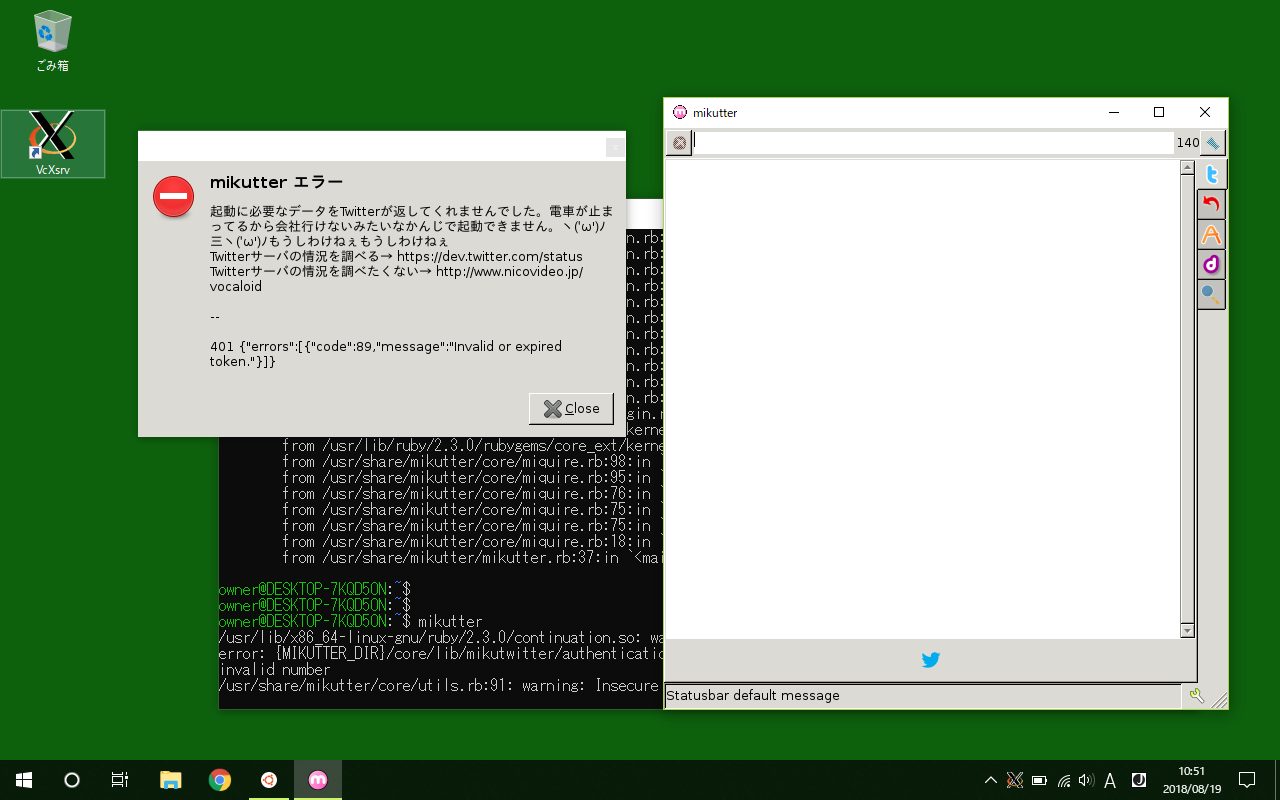
Task: Open the Windows Start menu
Action: point(24,780)
